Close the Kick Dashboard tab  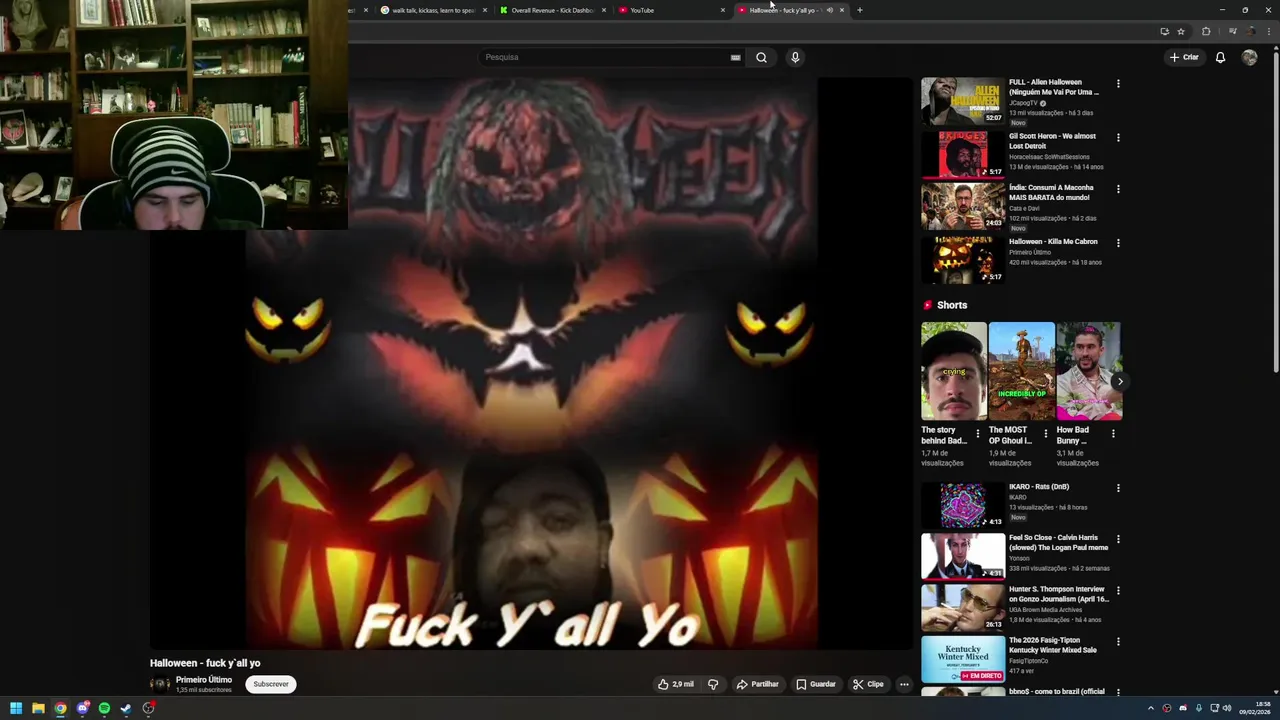click(x=604, y=10)
